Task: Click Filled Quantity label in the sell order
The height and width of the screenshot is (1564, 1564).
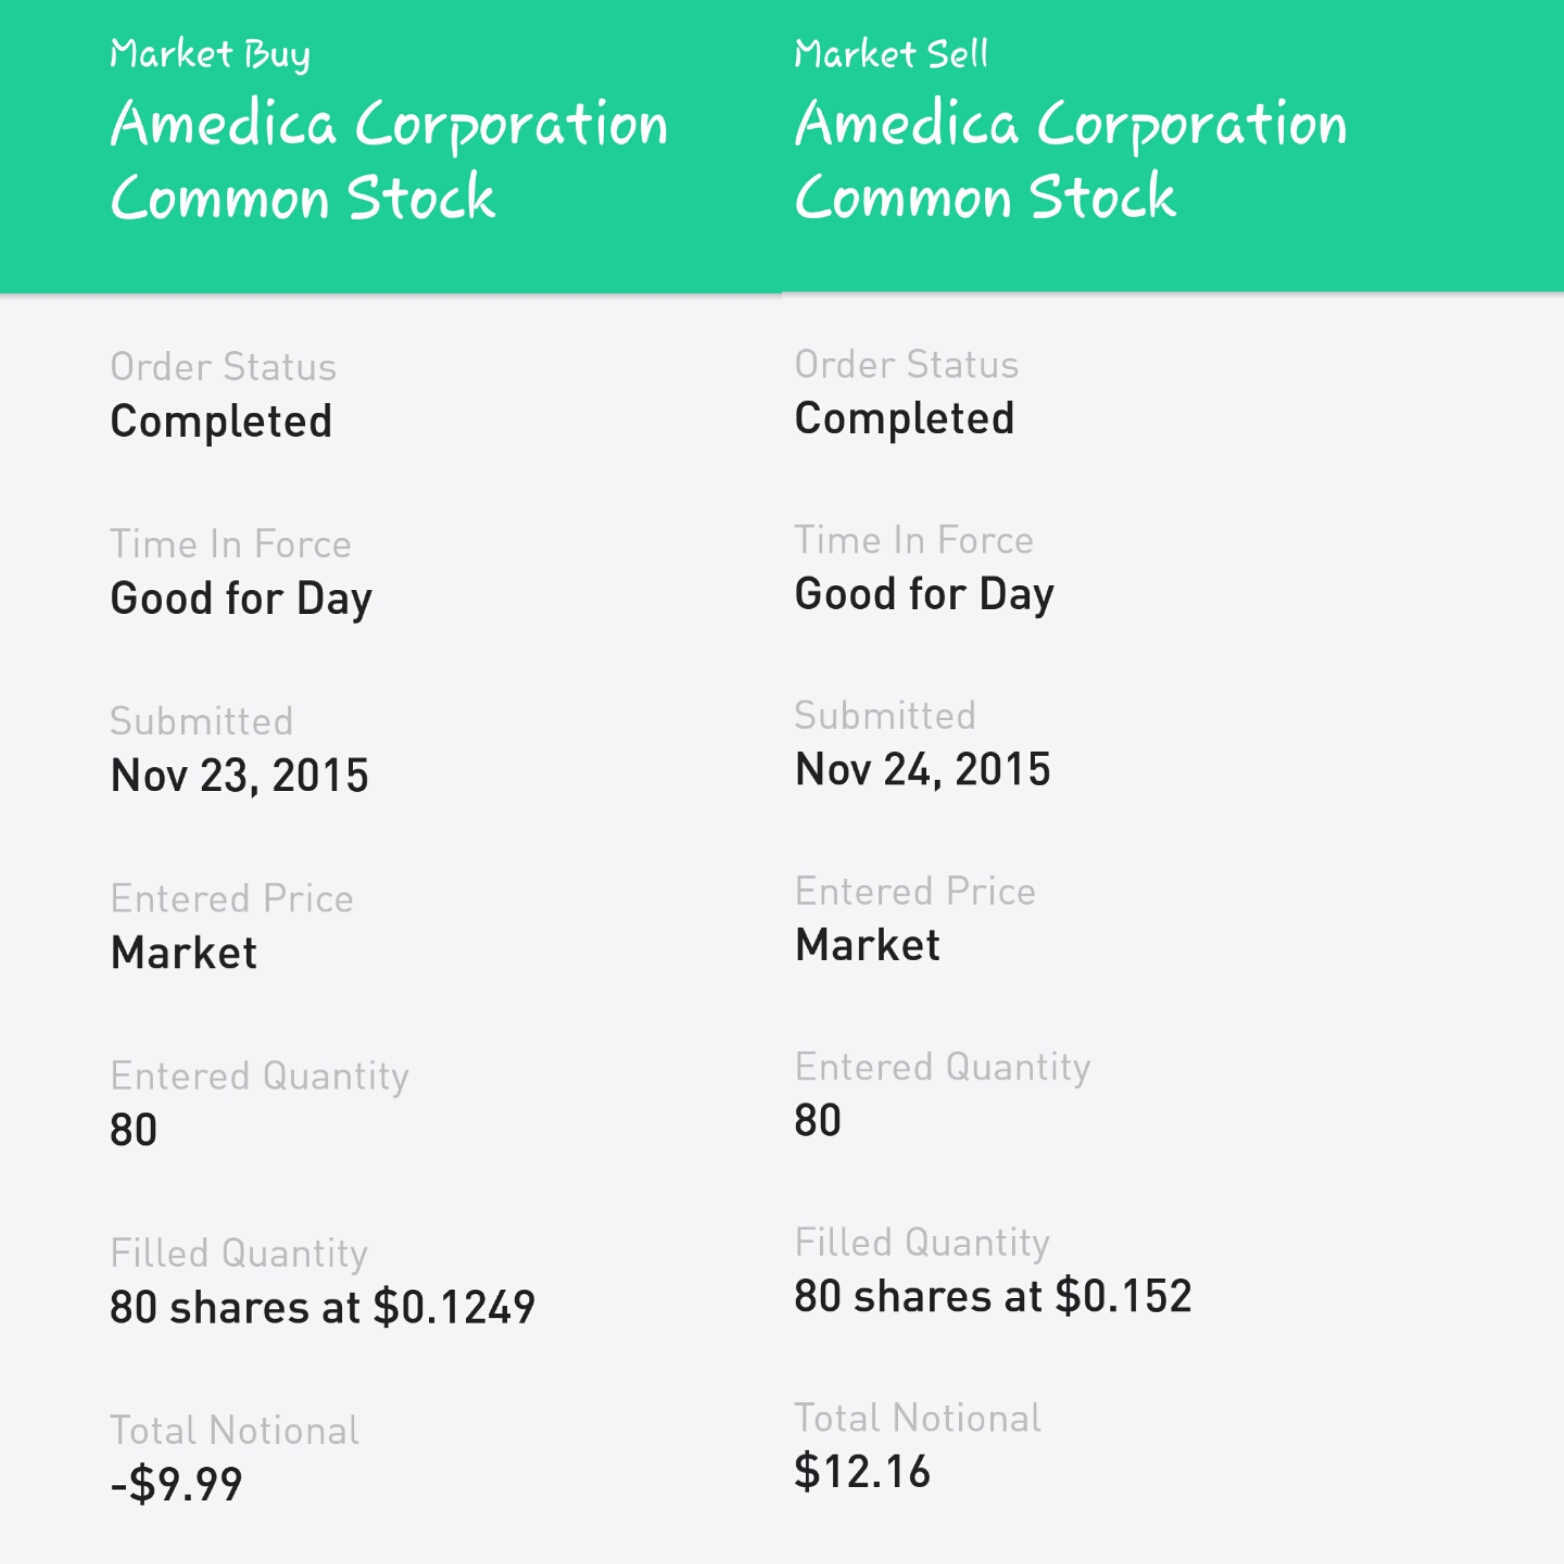Action: click(922, 1242)
